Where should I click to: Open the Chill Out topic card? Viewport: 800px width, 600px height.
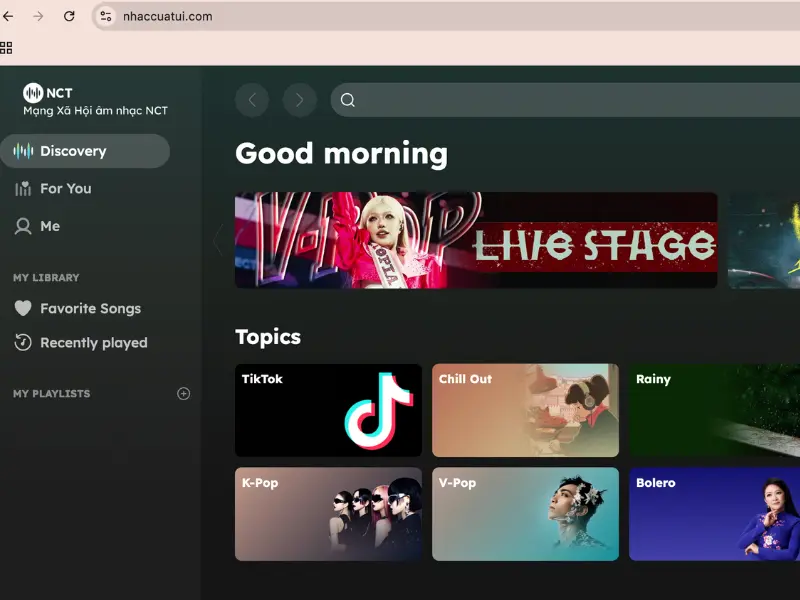click(526, 410)
